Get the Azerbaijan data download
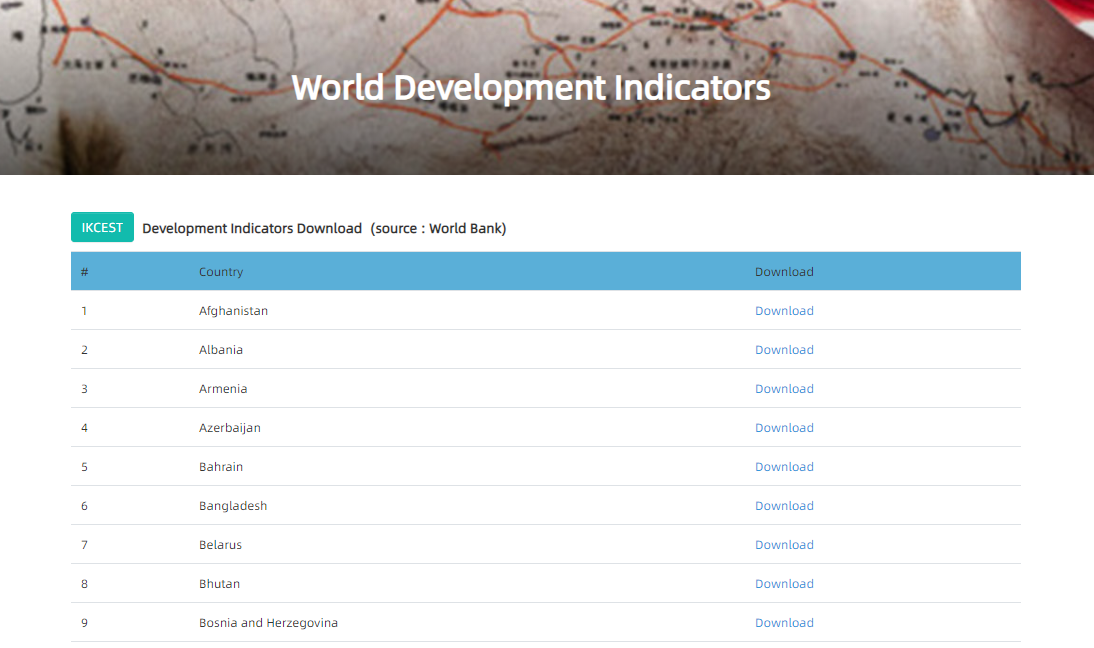The image size is (1094, 648). coord(784,428)
